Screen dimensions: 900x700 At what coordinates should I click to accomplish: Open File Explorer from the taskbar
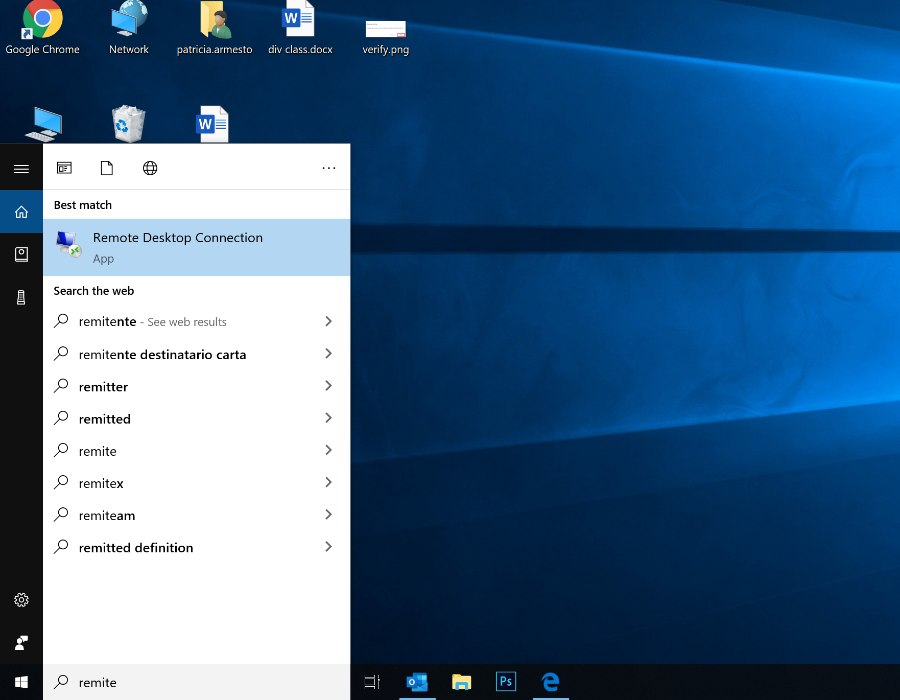coord(461,682)
